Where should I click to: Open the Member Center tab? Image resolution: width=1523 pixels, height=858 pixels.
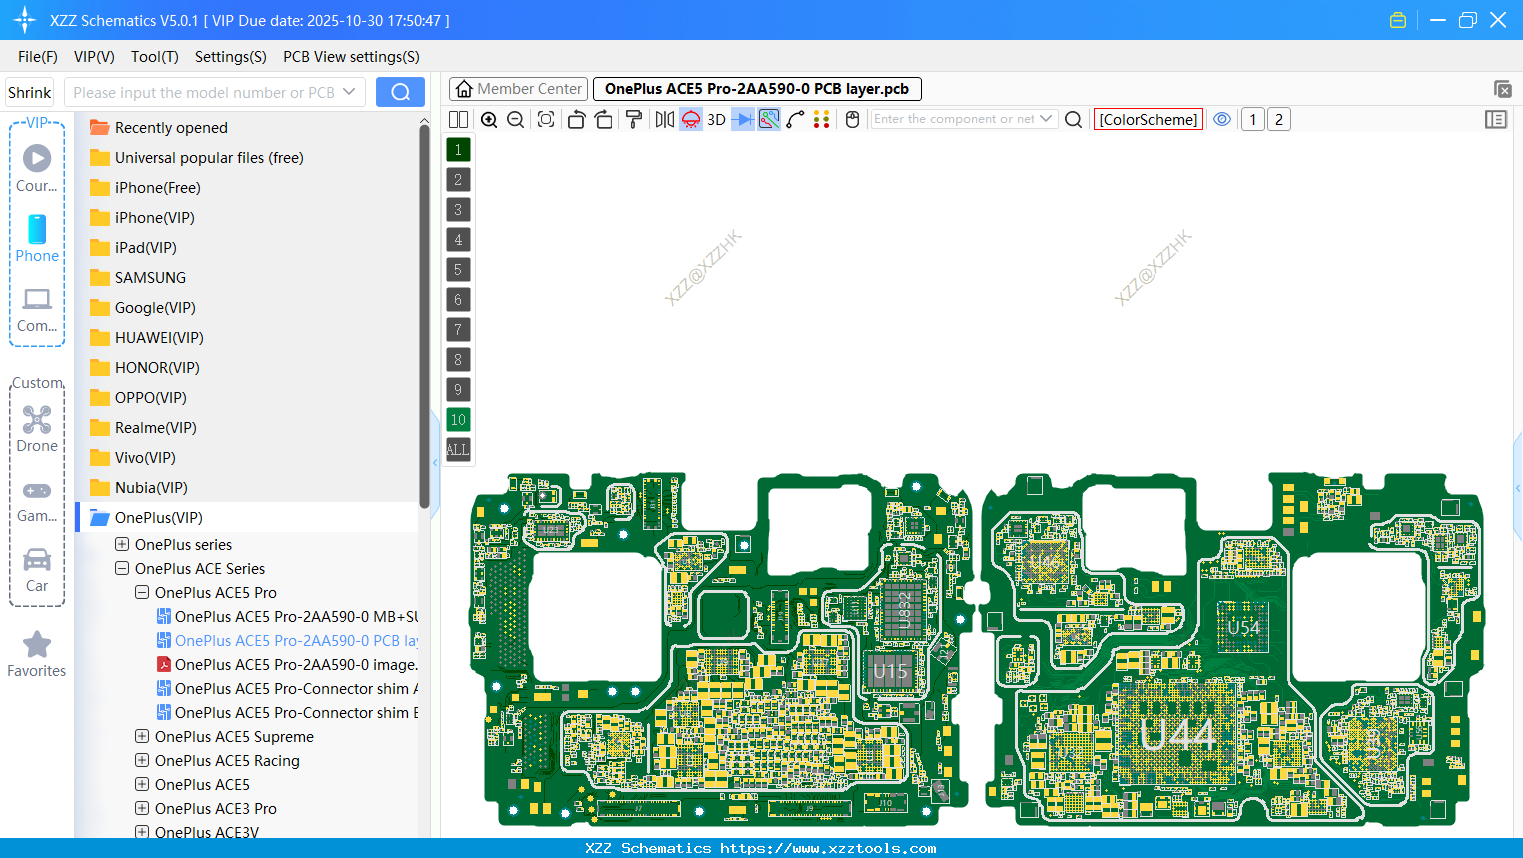pyautogui.click(x=518, y=89)
